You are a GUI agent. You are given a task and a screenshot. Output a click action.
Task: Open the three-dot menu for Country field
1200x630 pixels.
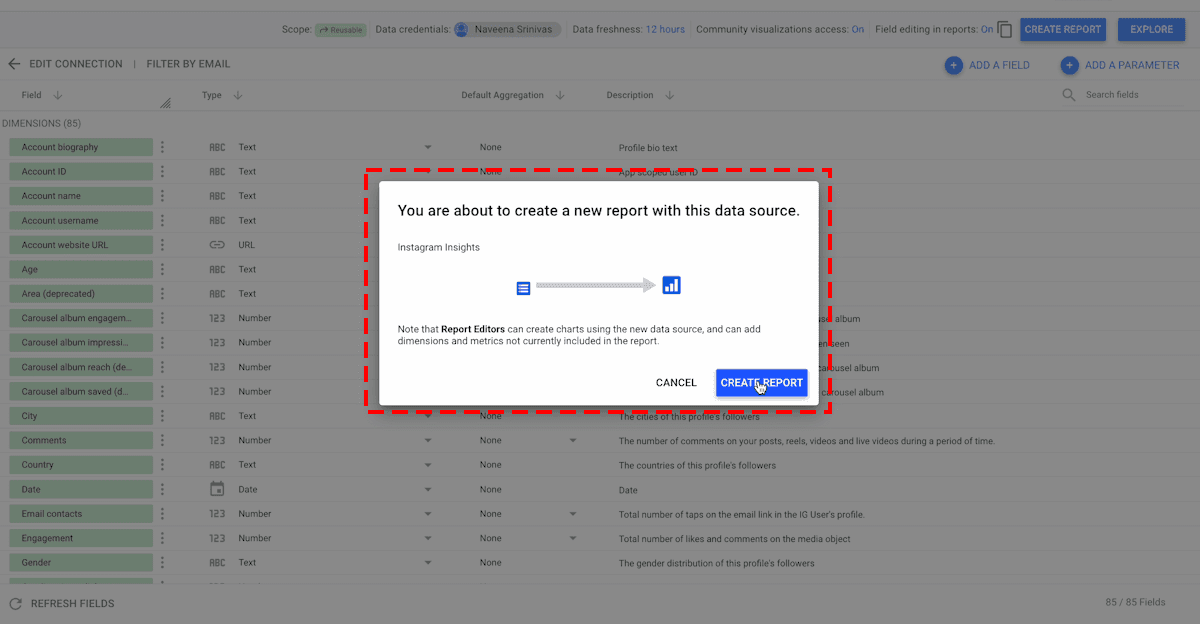point(162,465)
